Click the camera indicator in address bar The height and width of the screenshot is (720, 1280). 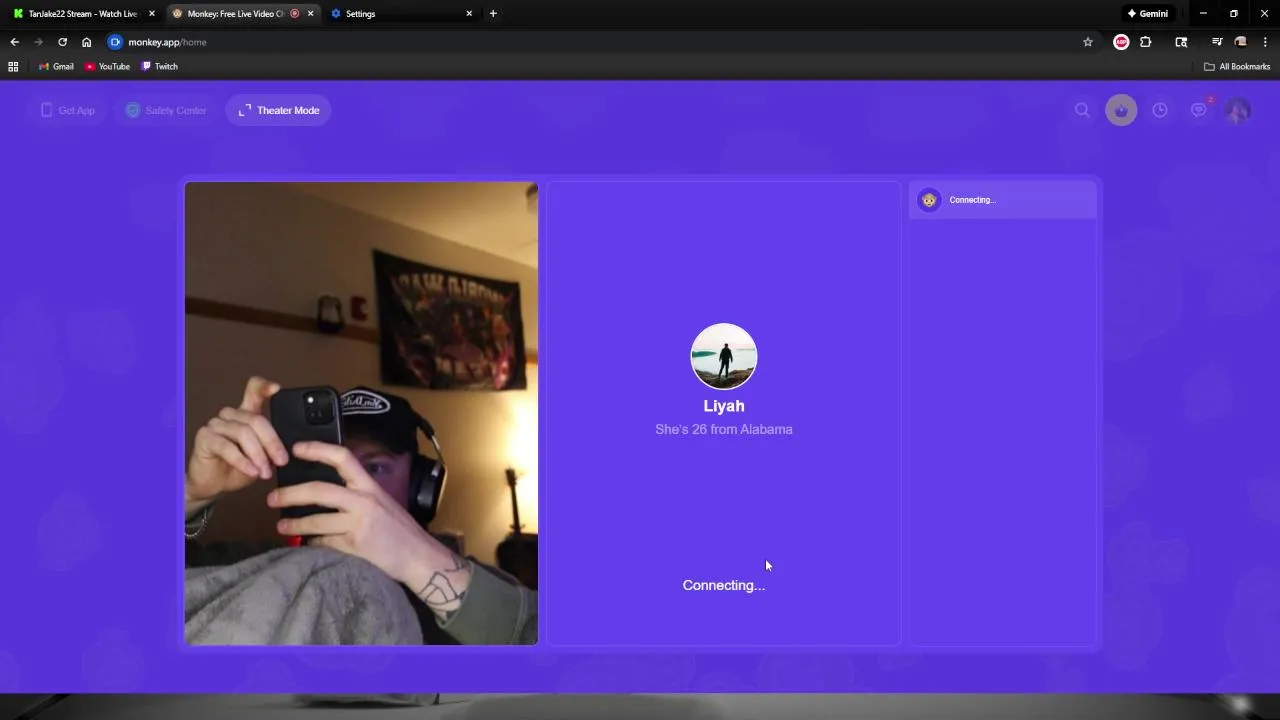pos(115,42)
